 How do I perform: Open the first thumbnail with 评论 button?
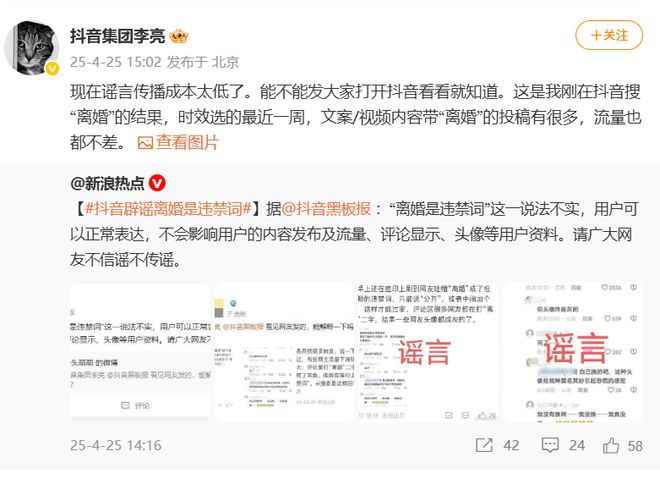(x=140, y=352)
